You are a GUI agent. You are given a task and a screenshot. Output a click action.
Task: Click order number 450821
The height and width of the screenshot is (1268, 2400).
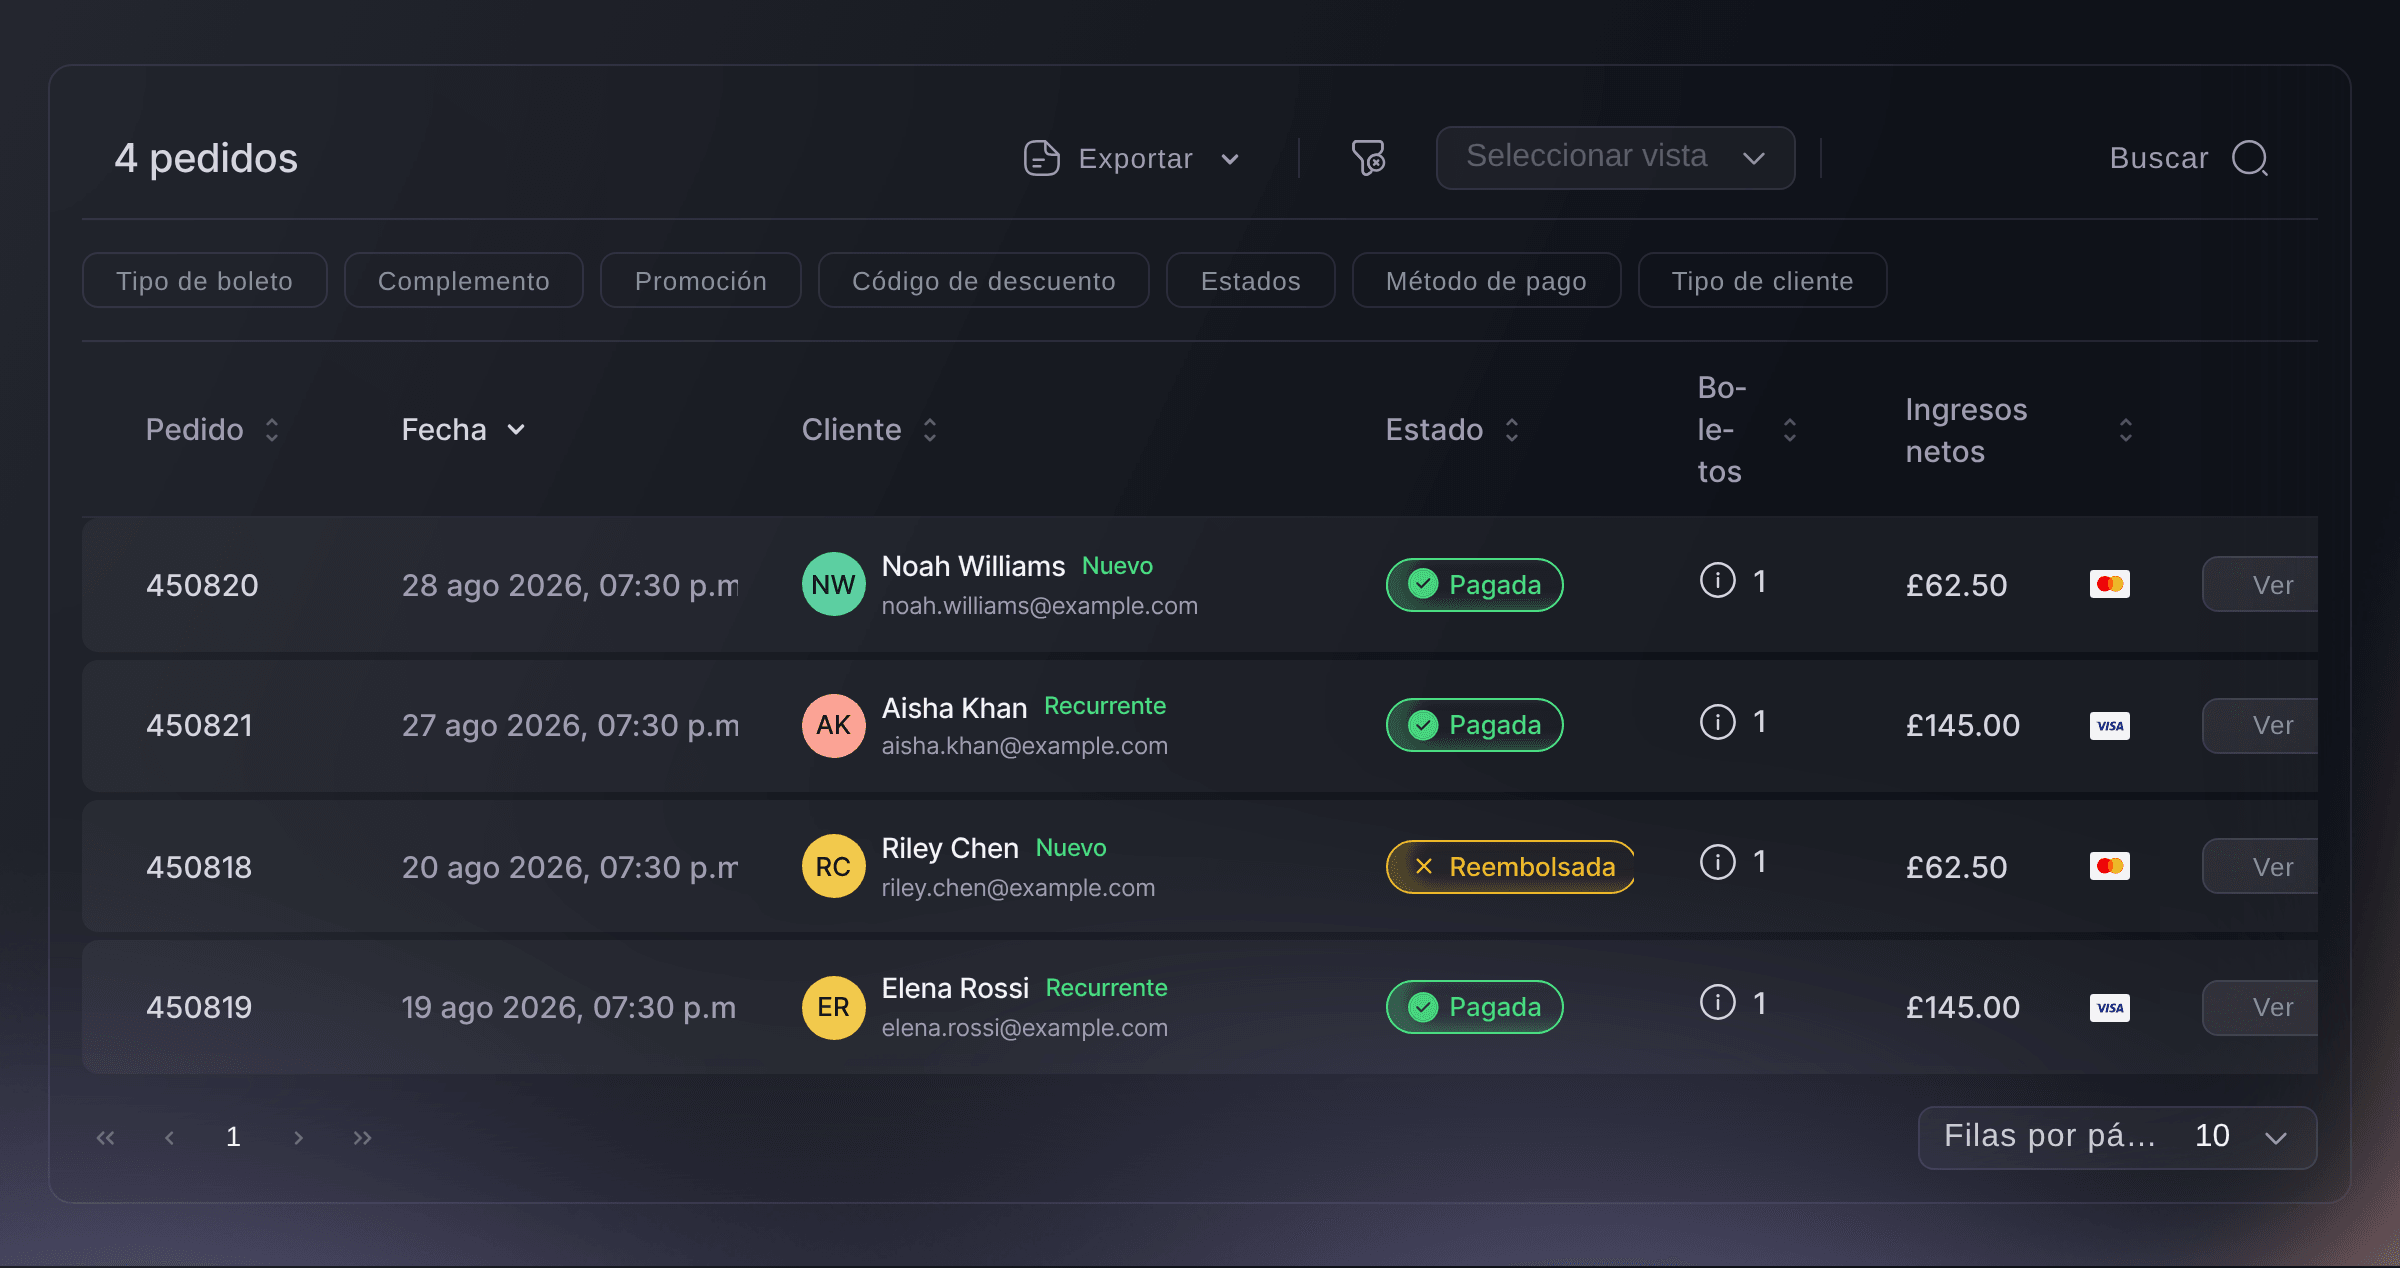(x=200, y=725)
